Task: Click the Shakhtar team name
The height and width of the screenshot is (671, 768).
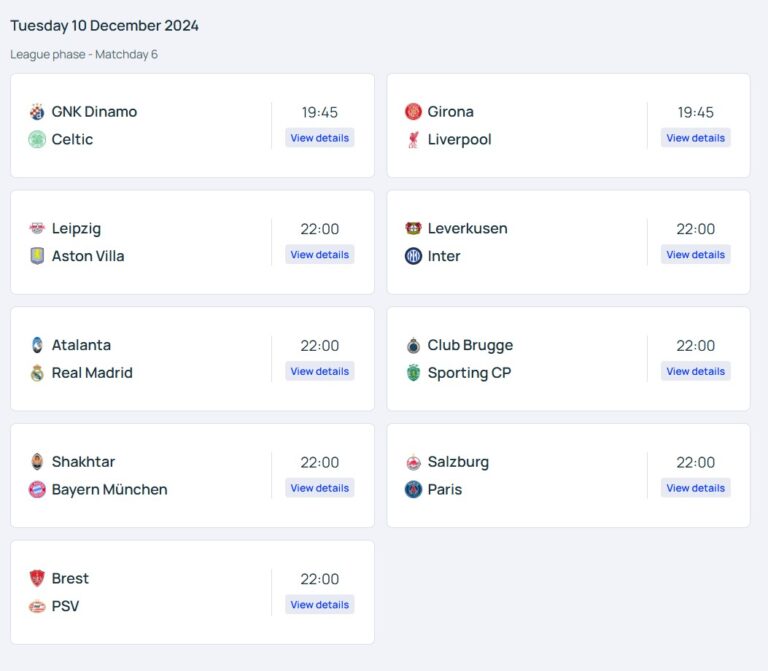Action: (83, 462)
